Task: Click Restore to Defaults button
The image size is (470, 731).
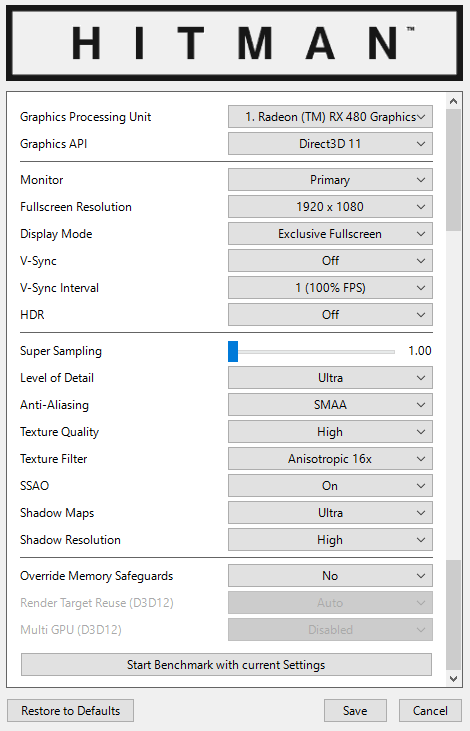Action: tap(70, 710)
